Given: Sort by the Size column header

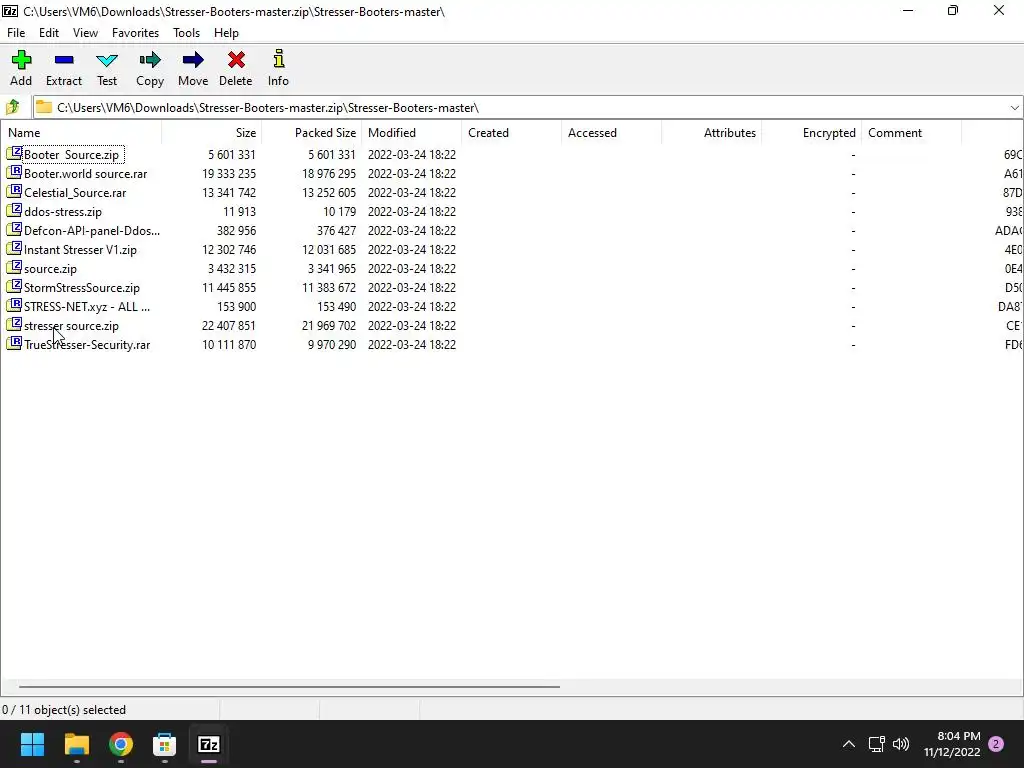Looking at the screenshot, I should pos(212,133).
